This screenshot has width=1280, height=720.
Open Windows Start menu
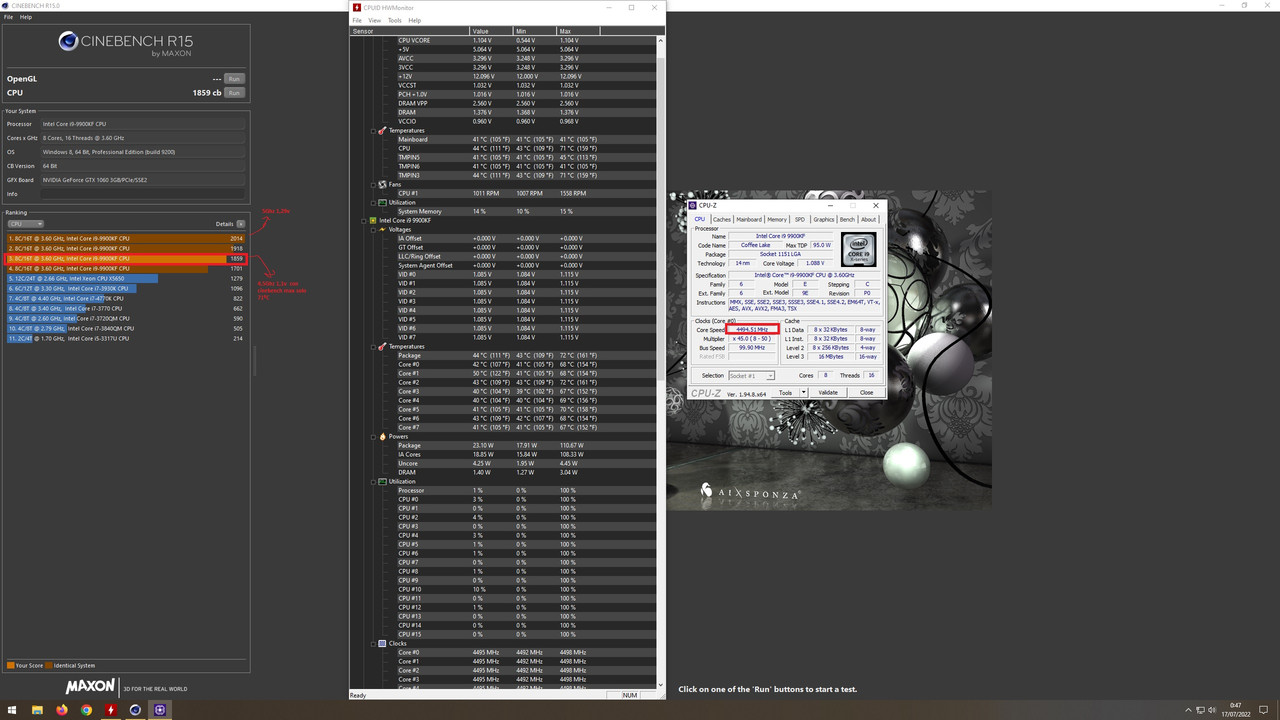pos(13,710)
